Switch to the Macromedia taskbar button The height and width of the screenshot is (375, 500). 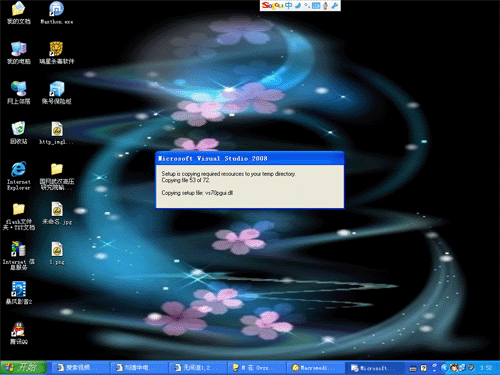tap(315, 368)
